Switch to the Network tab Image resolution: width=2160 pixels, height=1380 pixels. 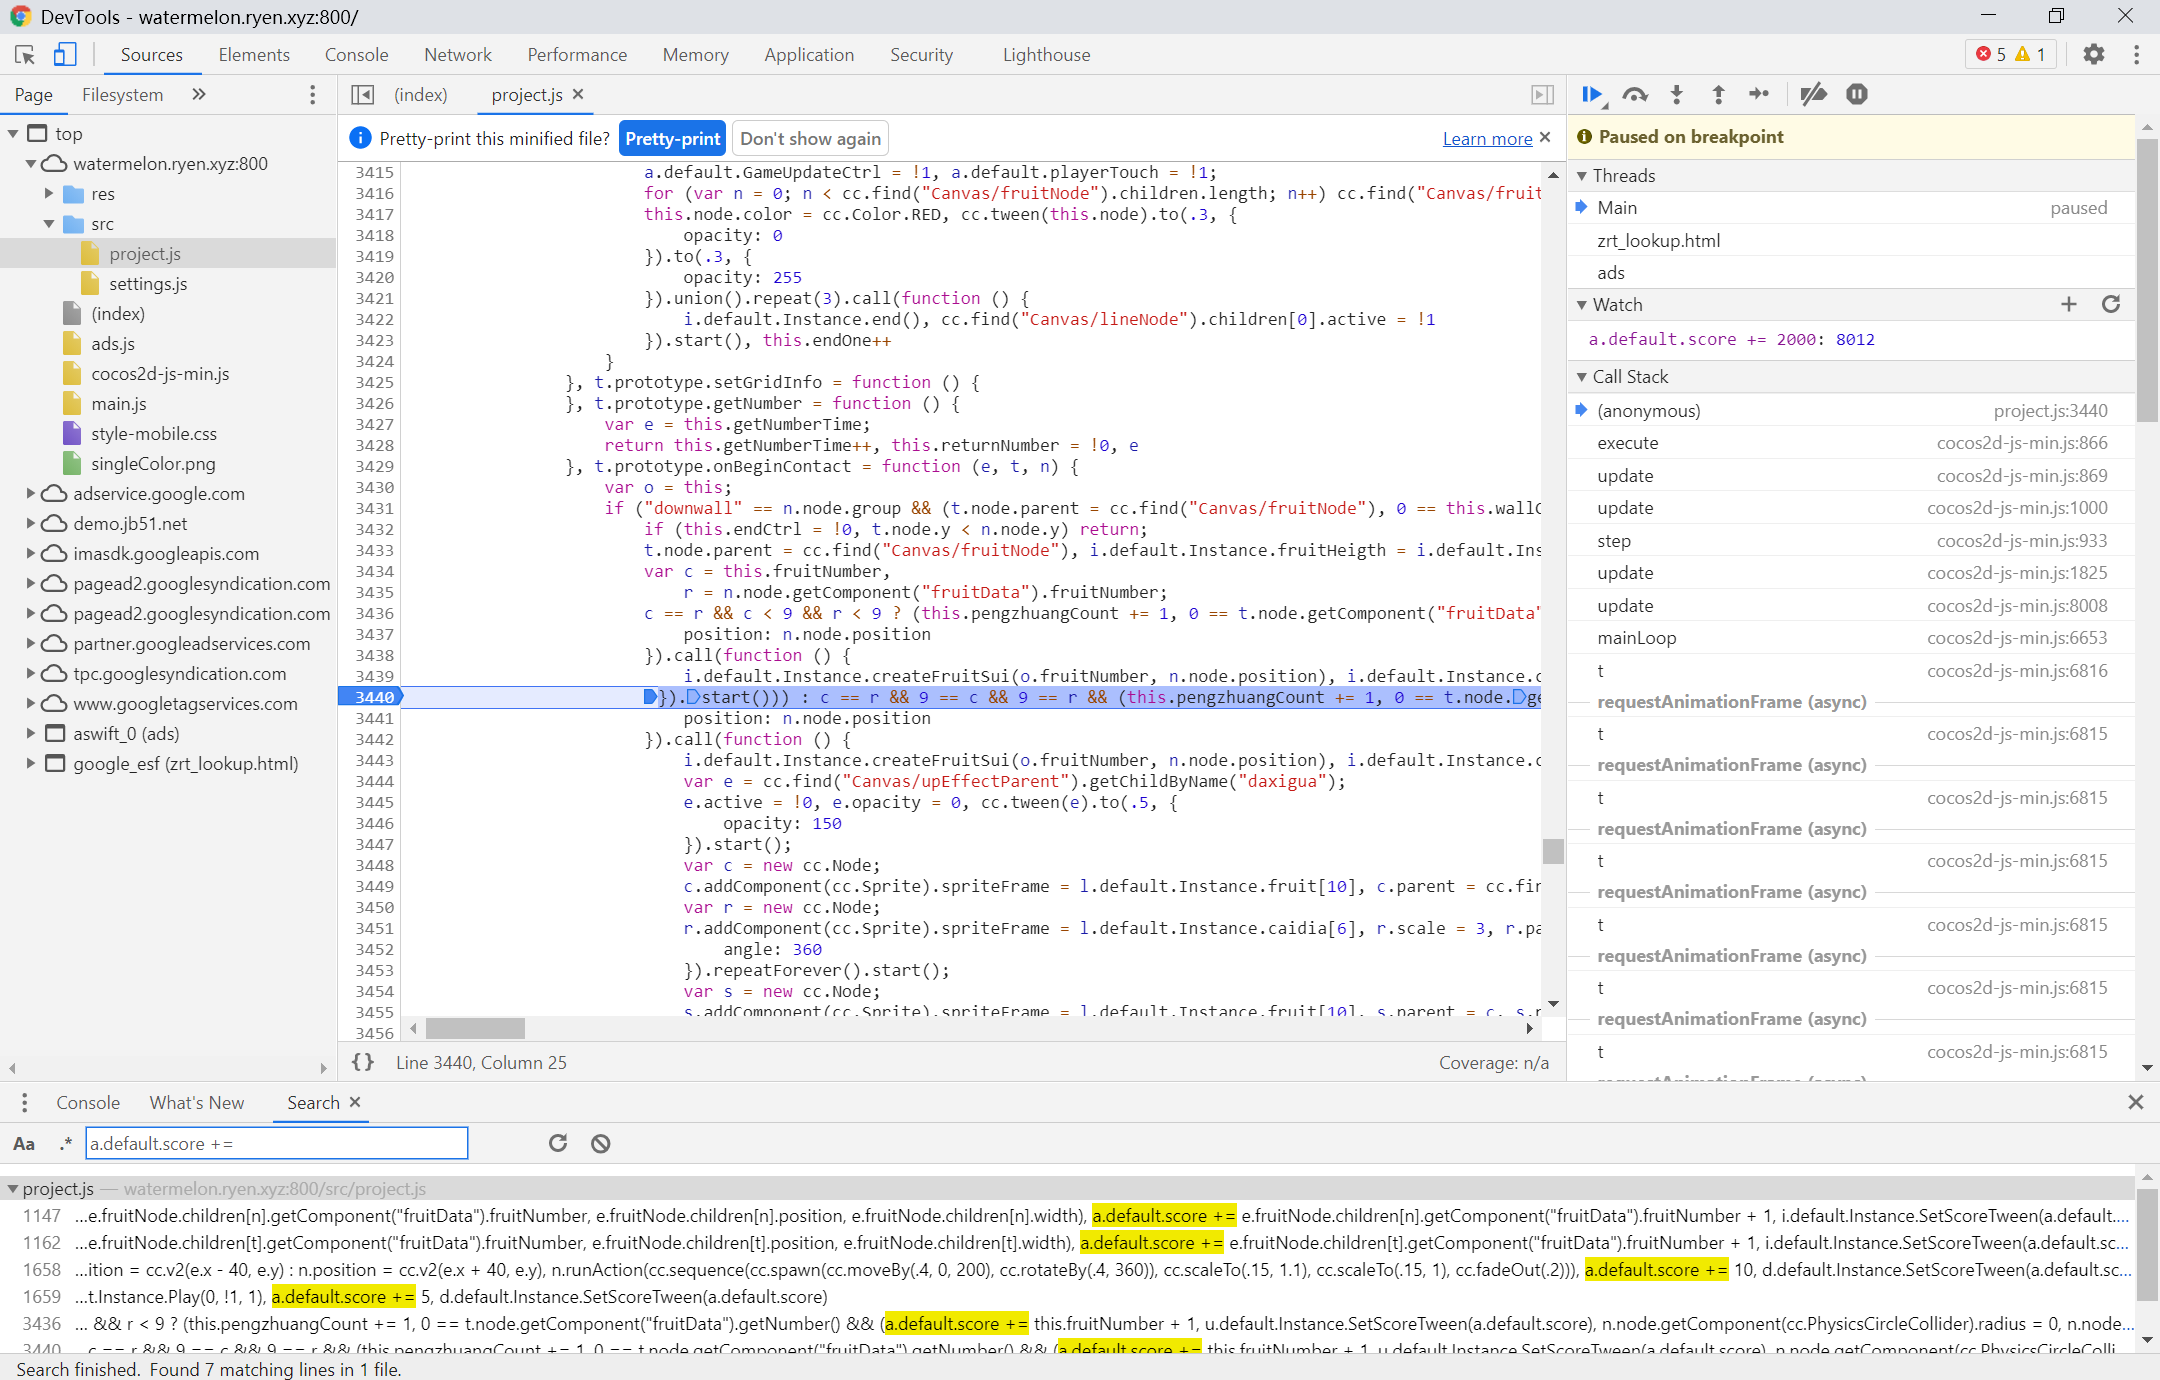(x=457, y=55)
